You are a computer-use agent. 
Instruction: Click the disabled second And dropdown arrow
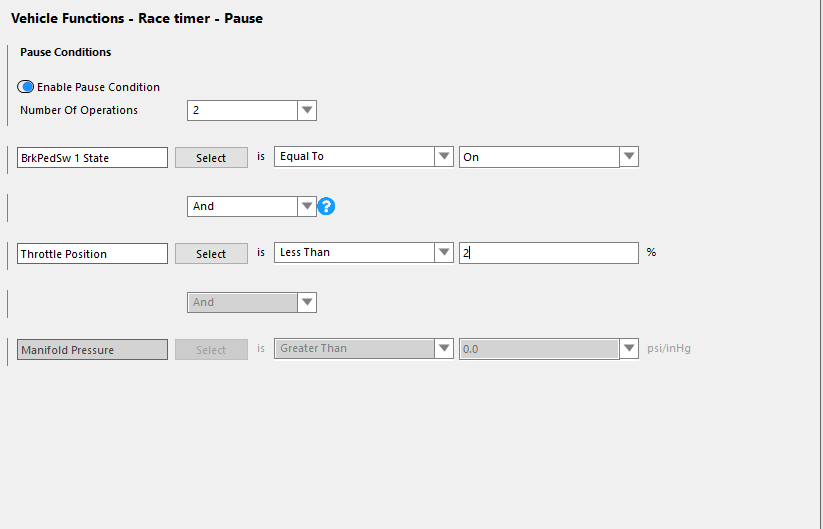[307, 302]
